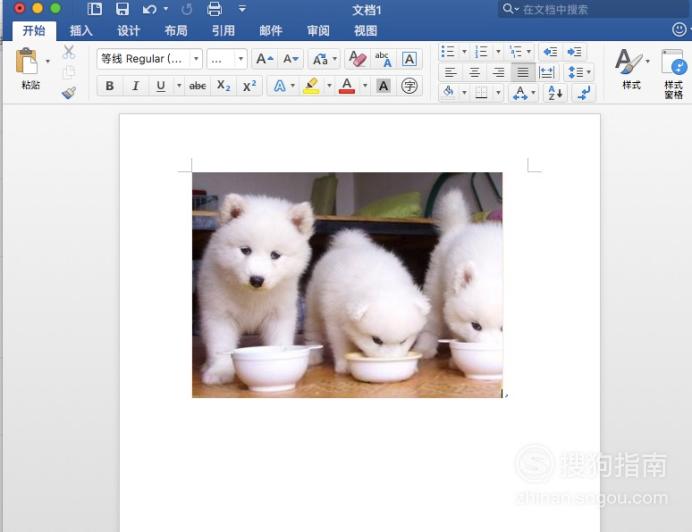Open bullet list style dropdown

click(x=464, y=52)
